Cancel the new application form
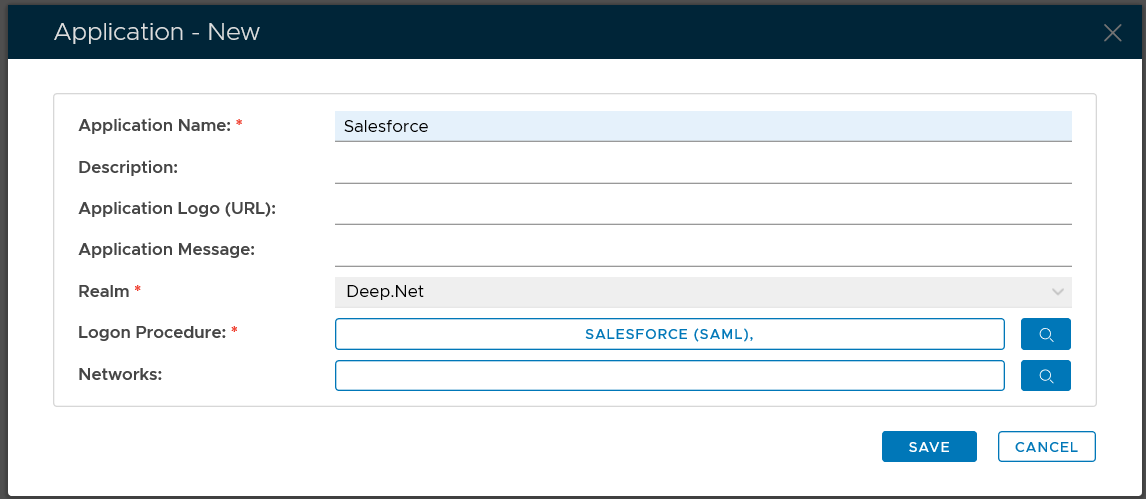 click(x=1046, y=447)
